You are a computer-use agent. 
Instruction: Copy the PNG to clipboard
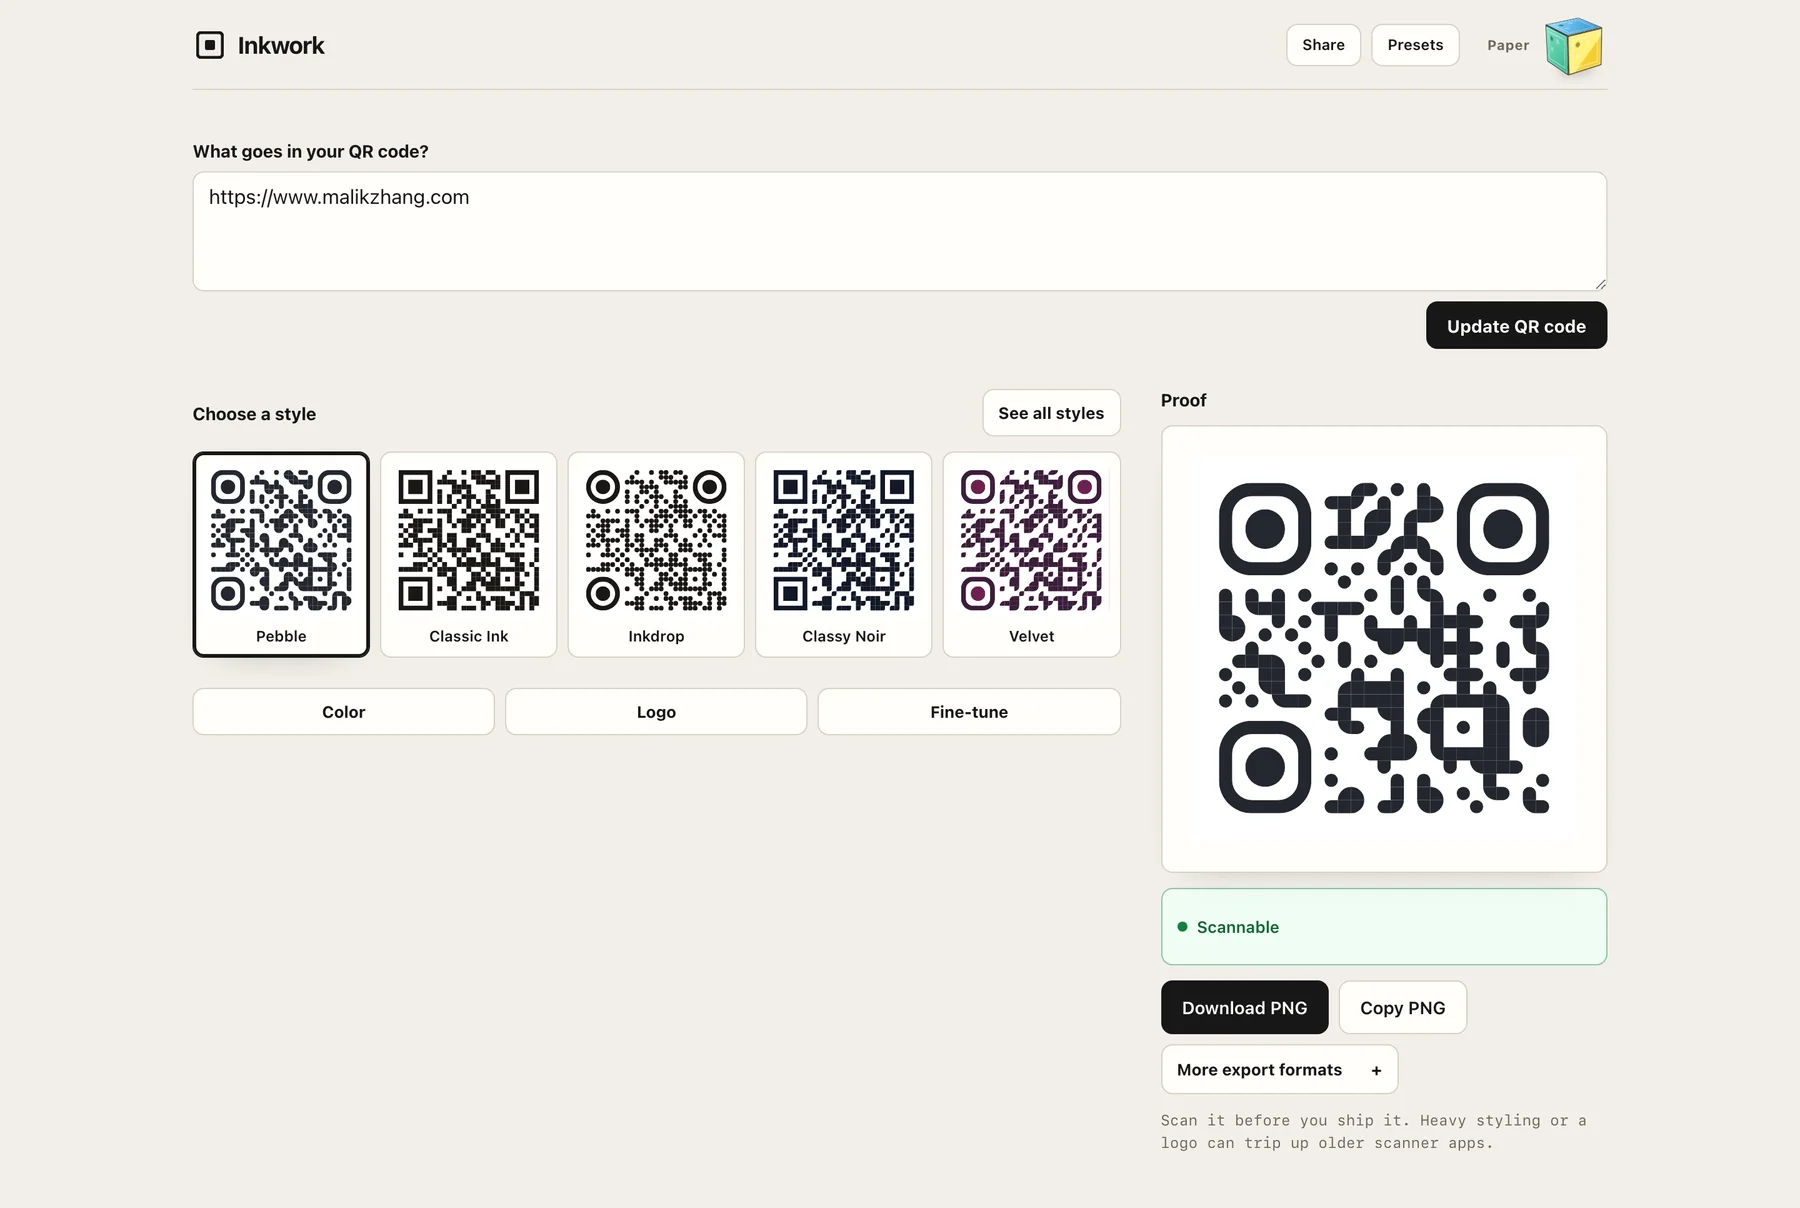click(1402, 1007)
